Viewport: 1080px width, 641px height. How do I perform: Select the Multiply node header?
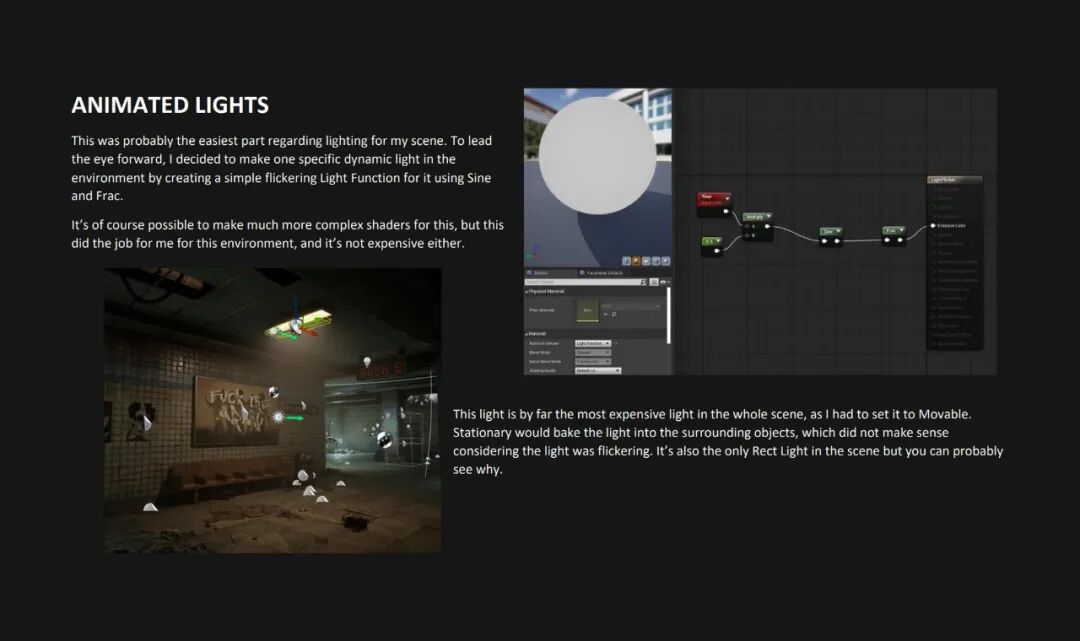point(758,217)
